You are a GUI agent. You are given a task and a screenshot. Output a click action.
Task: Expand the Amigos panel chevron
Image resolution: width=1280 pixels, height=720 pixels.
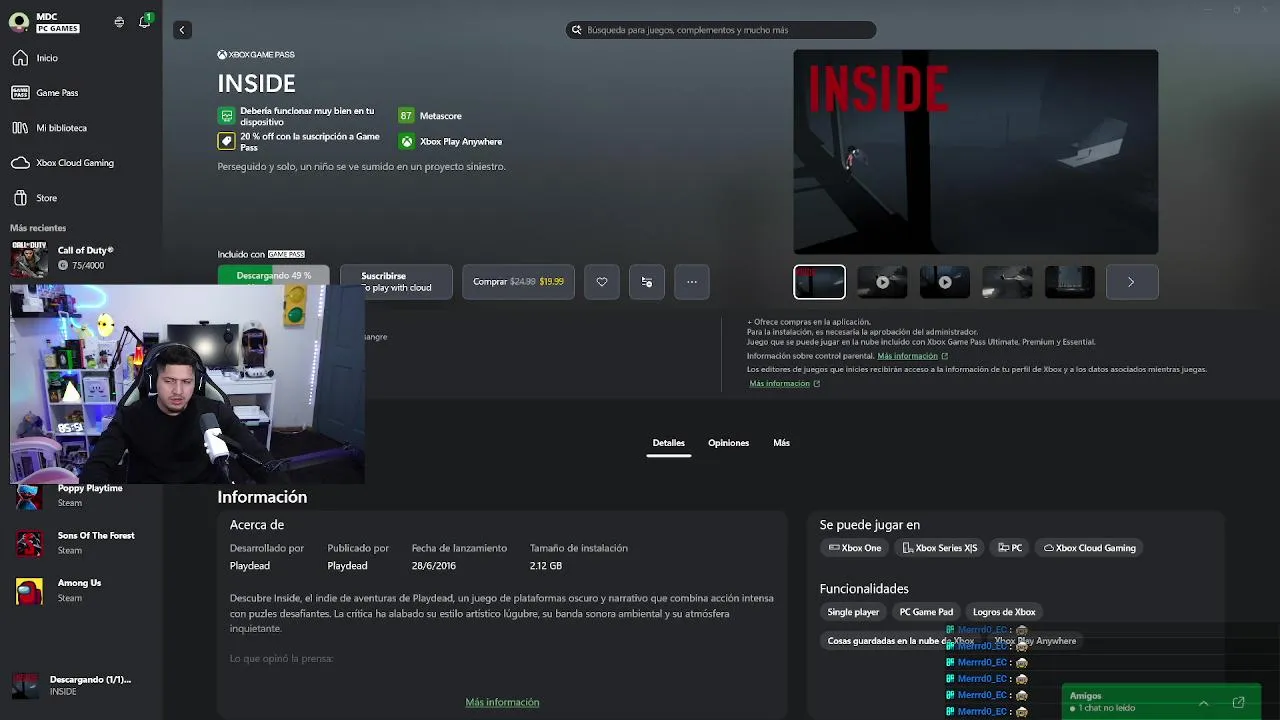[x=1203, y=703]
